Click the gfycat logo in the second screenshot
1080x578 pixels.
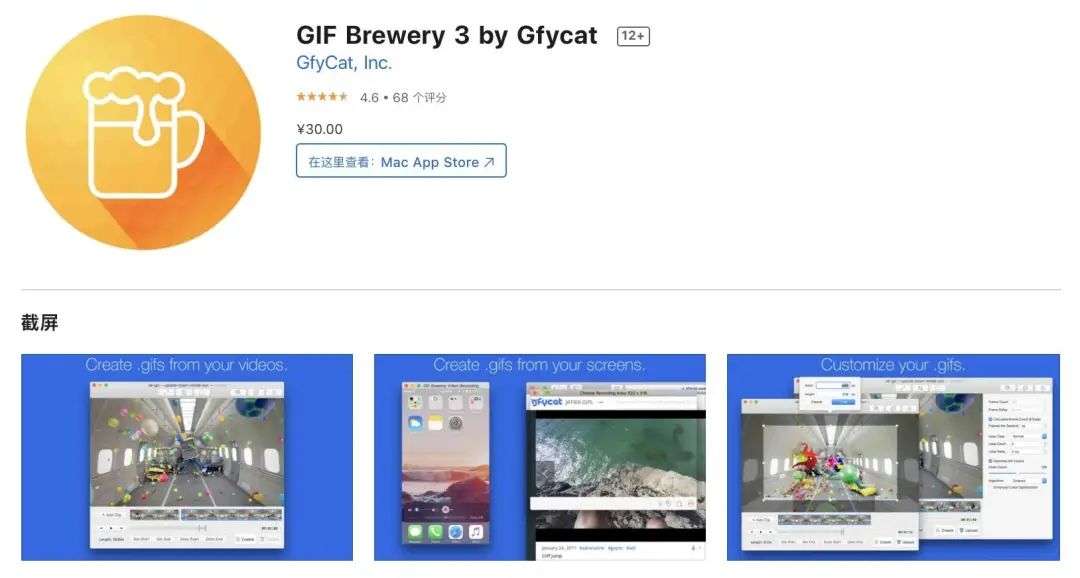[547, 402]
